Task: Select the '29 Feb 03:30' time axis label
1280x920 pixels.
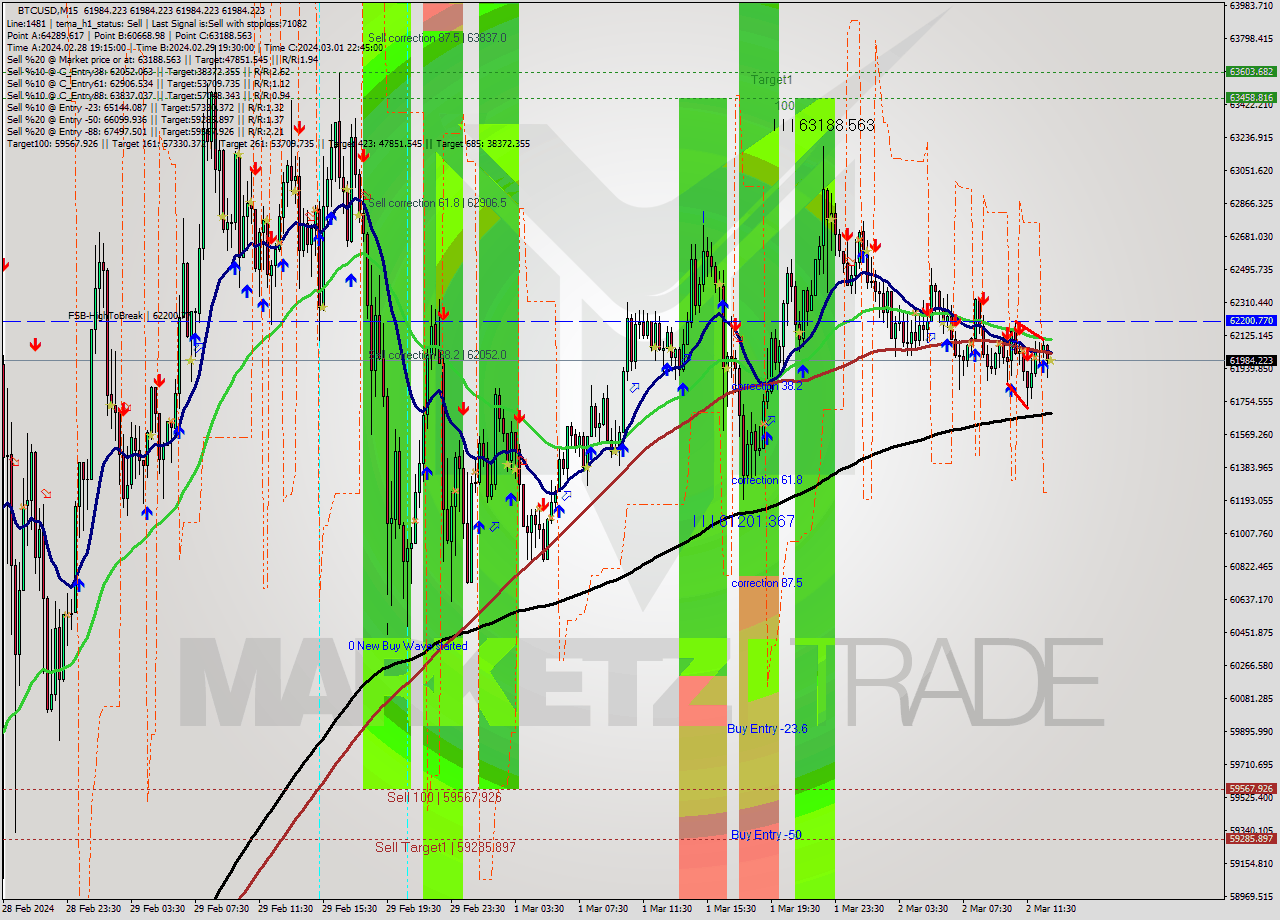Action: [157, 909]
